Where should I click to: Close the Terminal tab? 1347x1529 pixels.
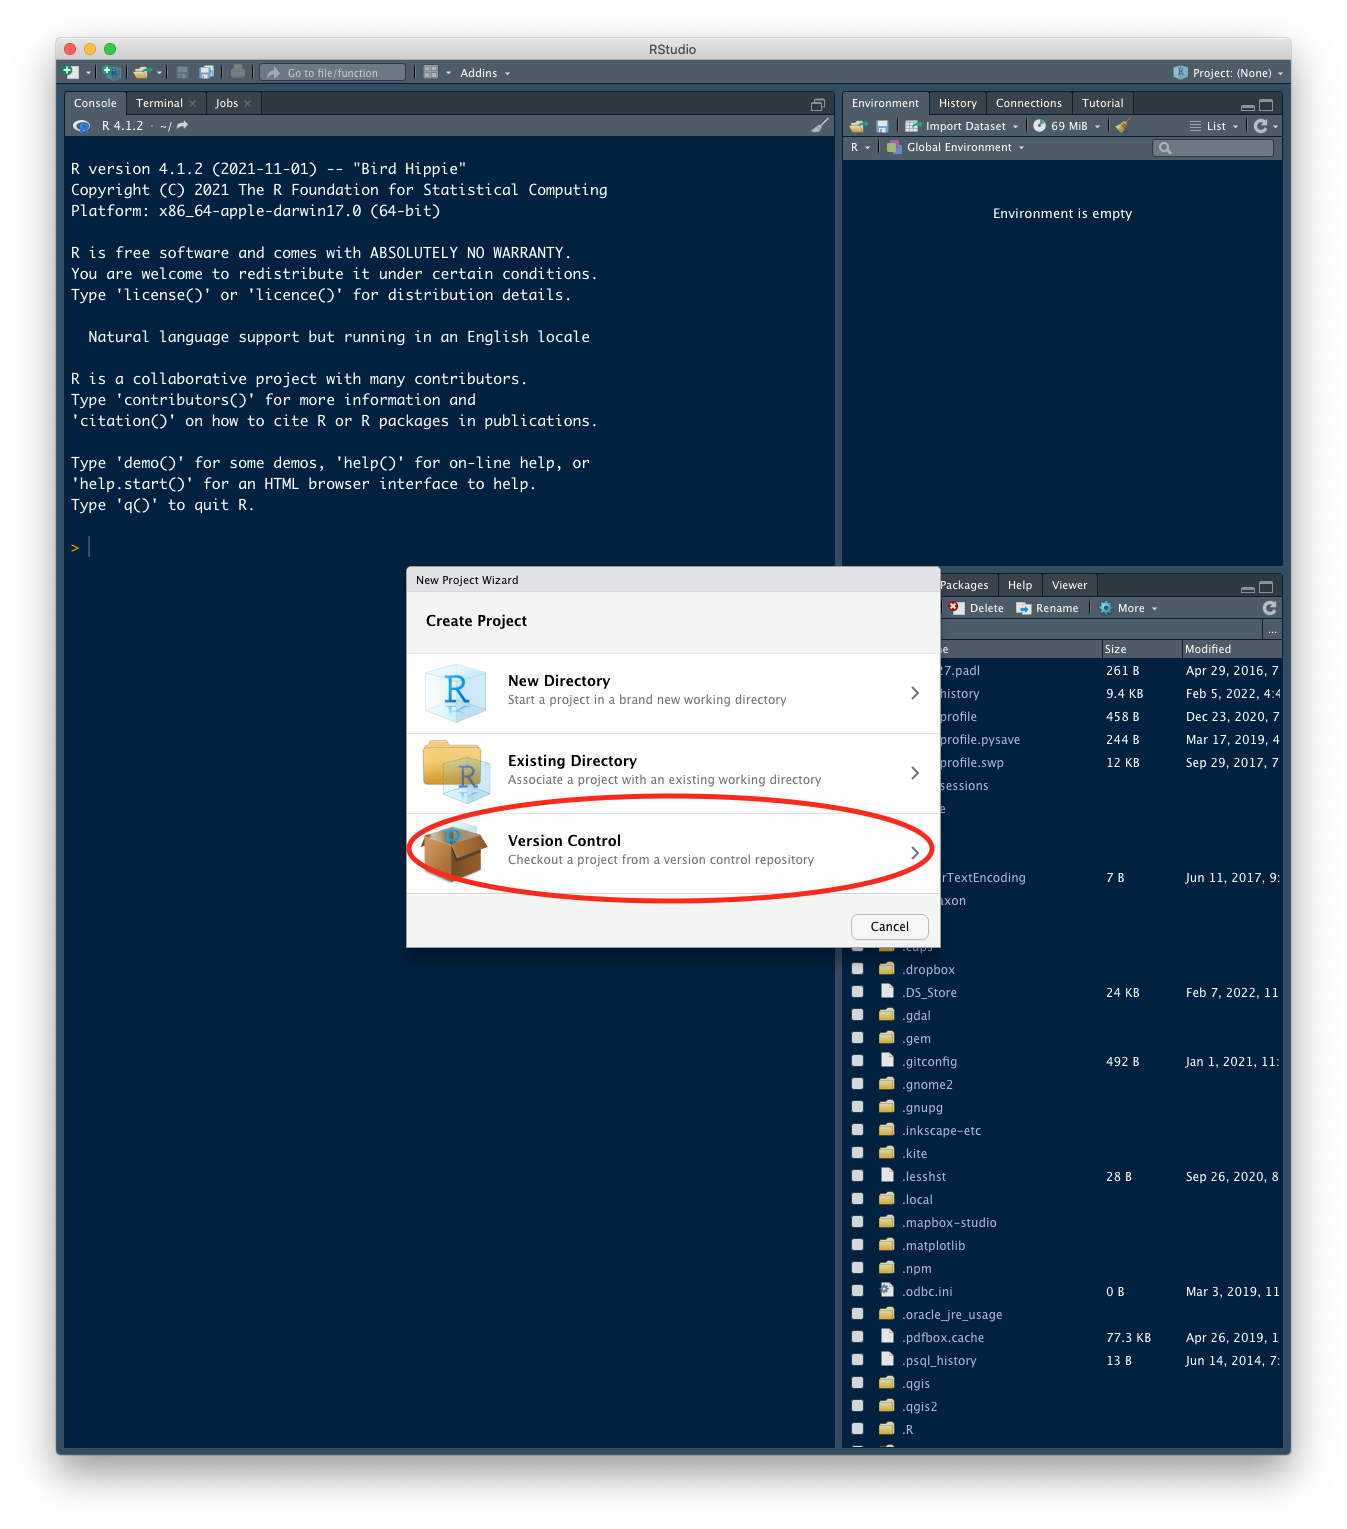[x=193, y=104]
